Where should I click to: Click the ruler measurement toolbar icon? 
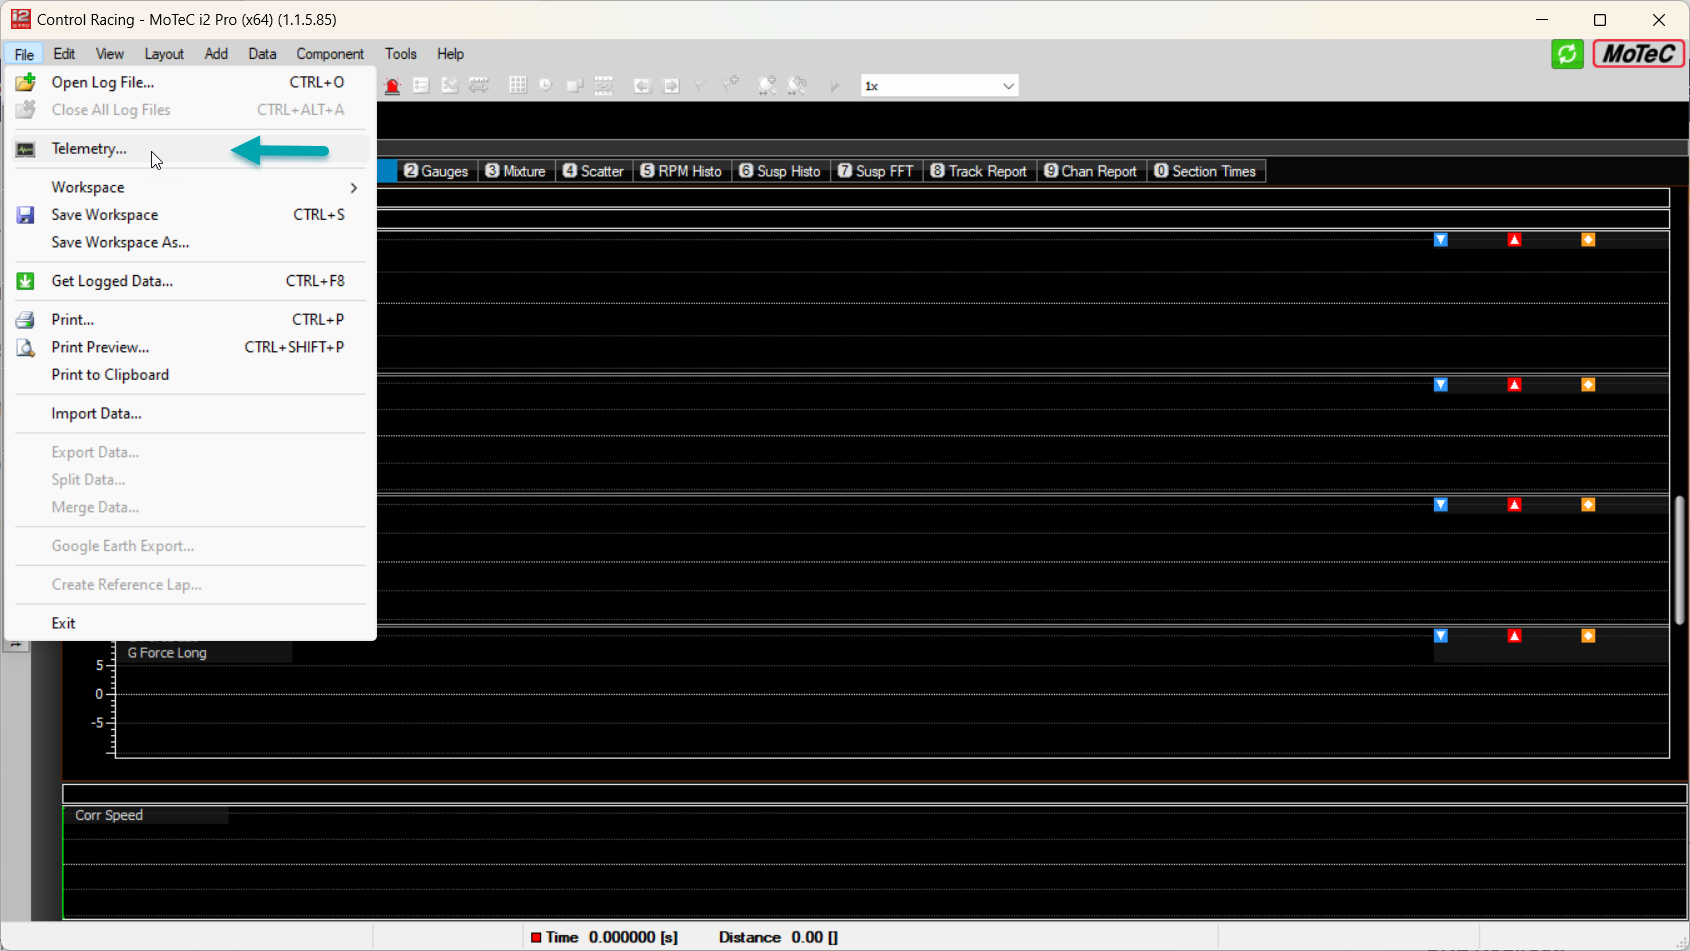[x=479, y=86]
